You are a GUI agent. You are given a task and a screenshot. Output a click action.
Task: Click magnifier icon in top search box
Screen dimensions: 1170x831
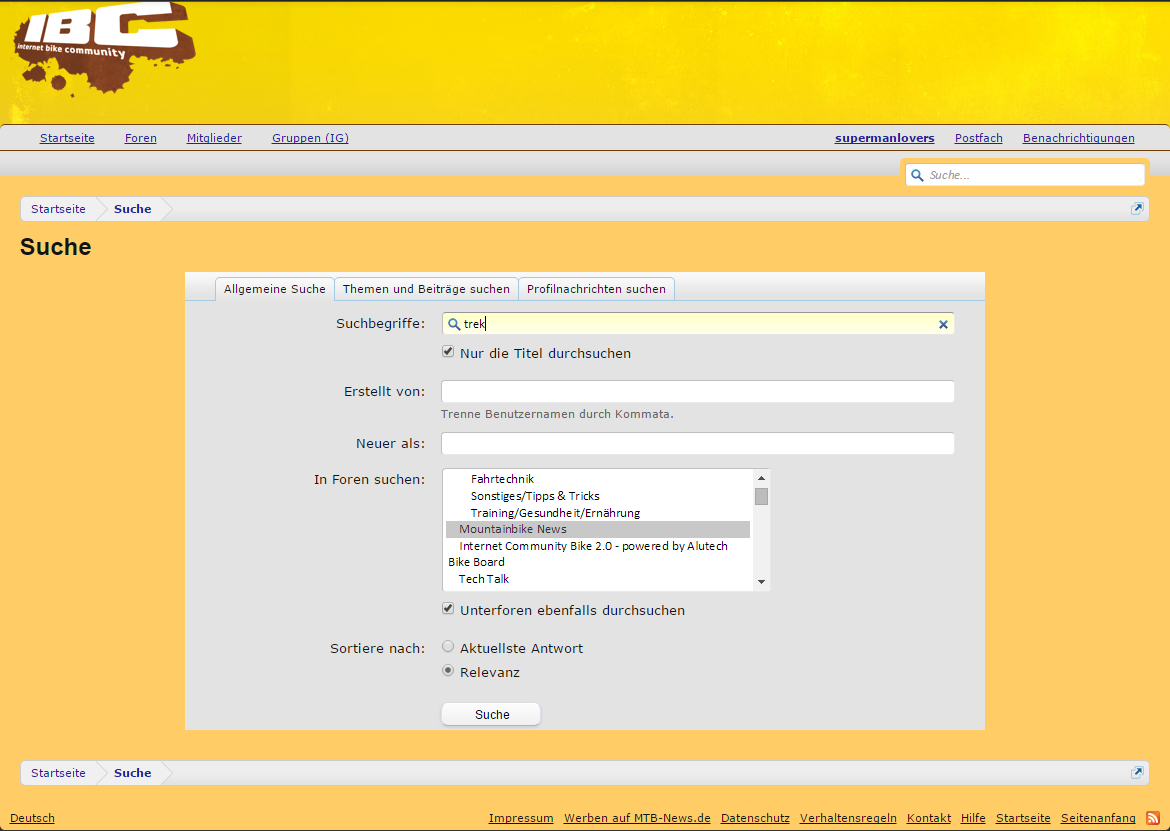coord(917,175)
